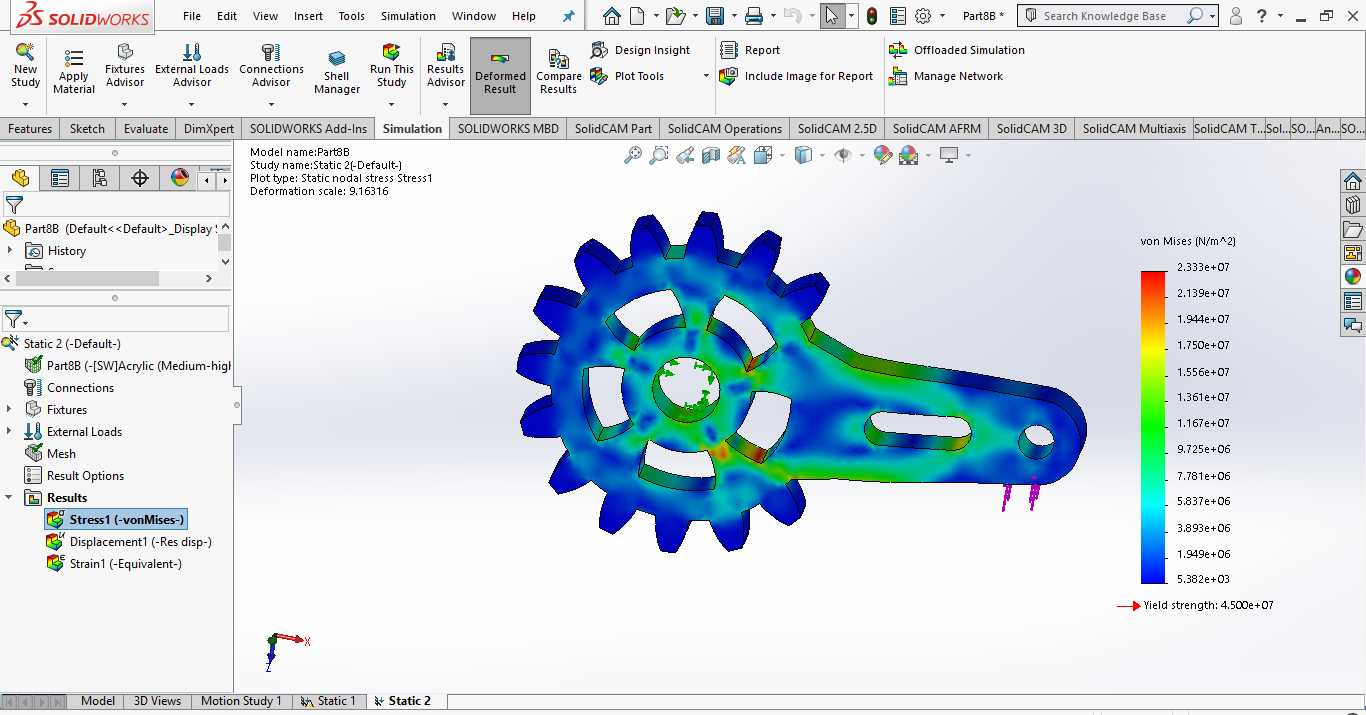The height and width of the screenshot is (715, 1366).
Task: Generate a simulation Report
Action: 750,50
